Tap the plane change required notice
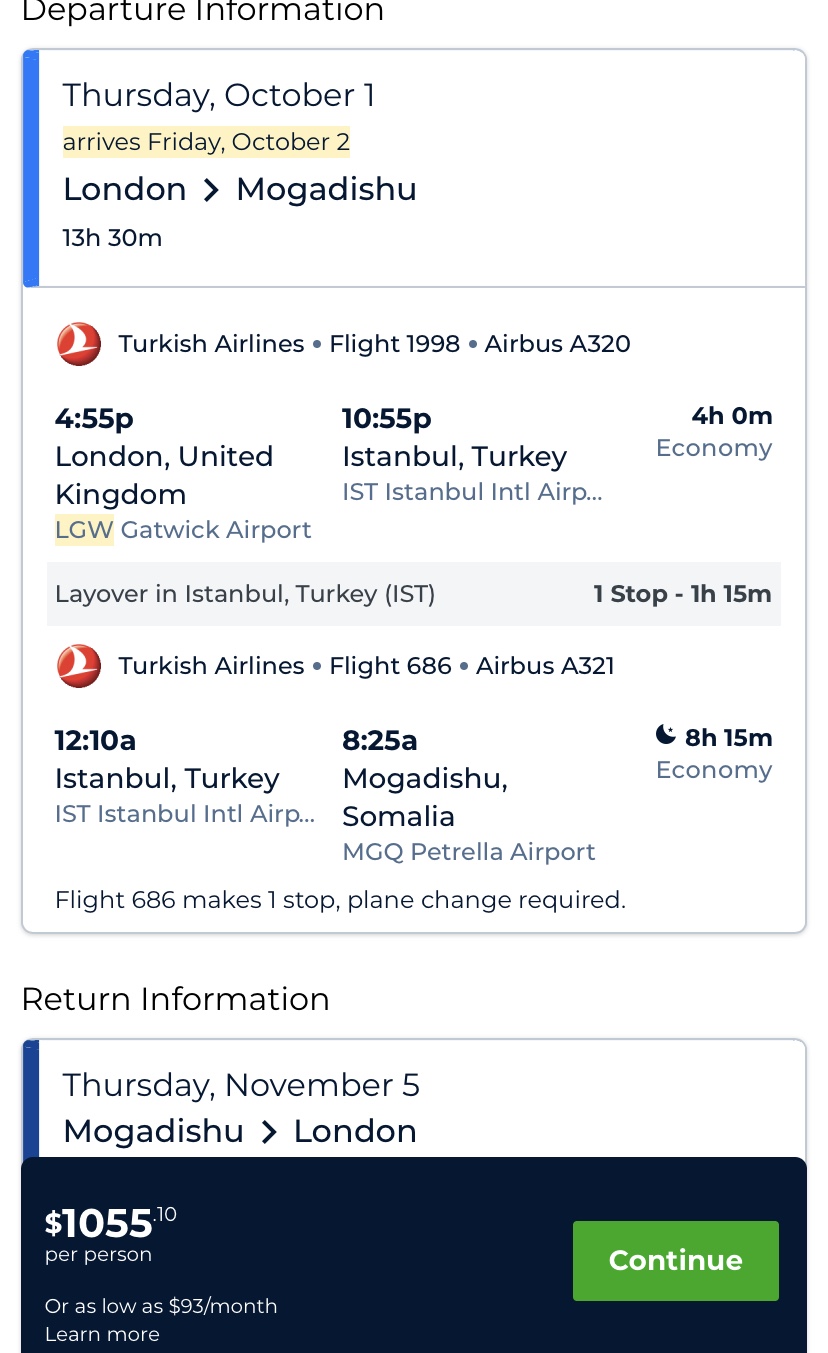This screenshot has width=828, height=1353. (x=340, y=900)
